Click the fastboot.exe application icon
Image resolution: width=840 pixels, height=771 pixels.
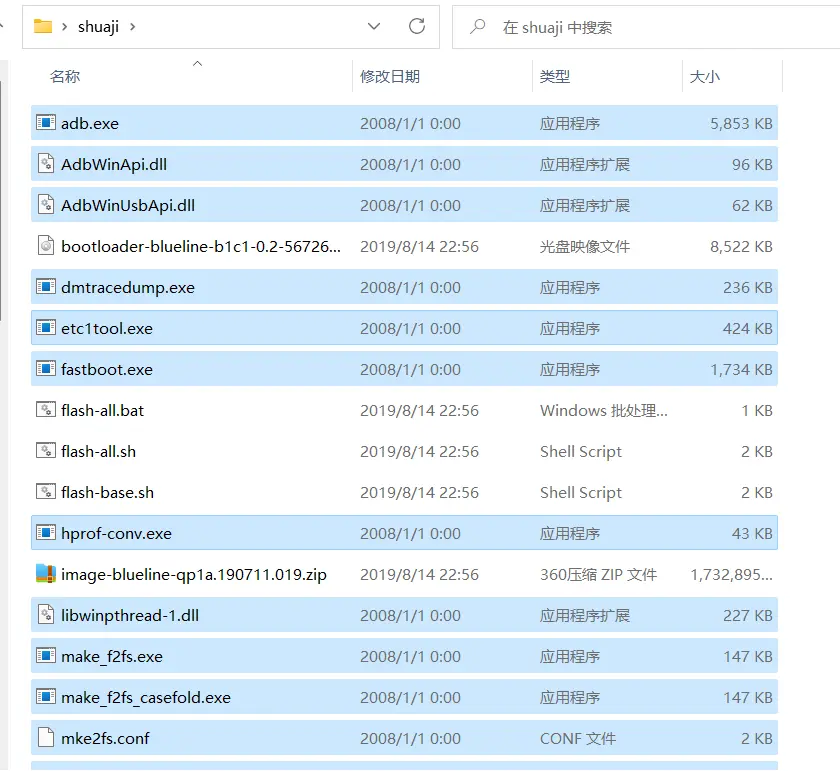pyautogui.click(x=46, y=369)
